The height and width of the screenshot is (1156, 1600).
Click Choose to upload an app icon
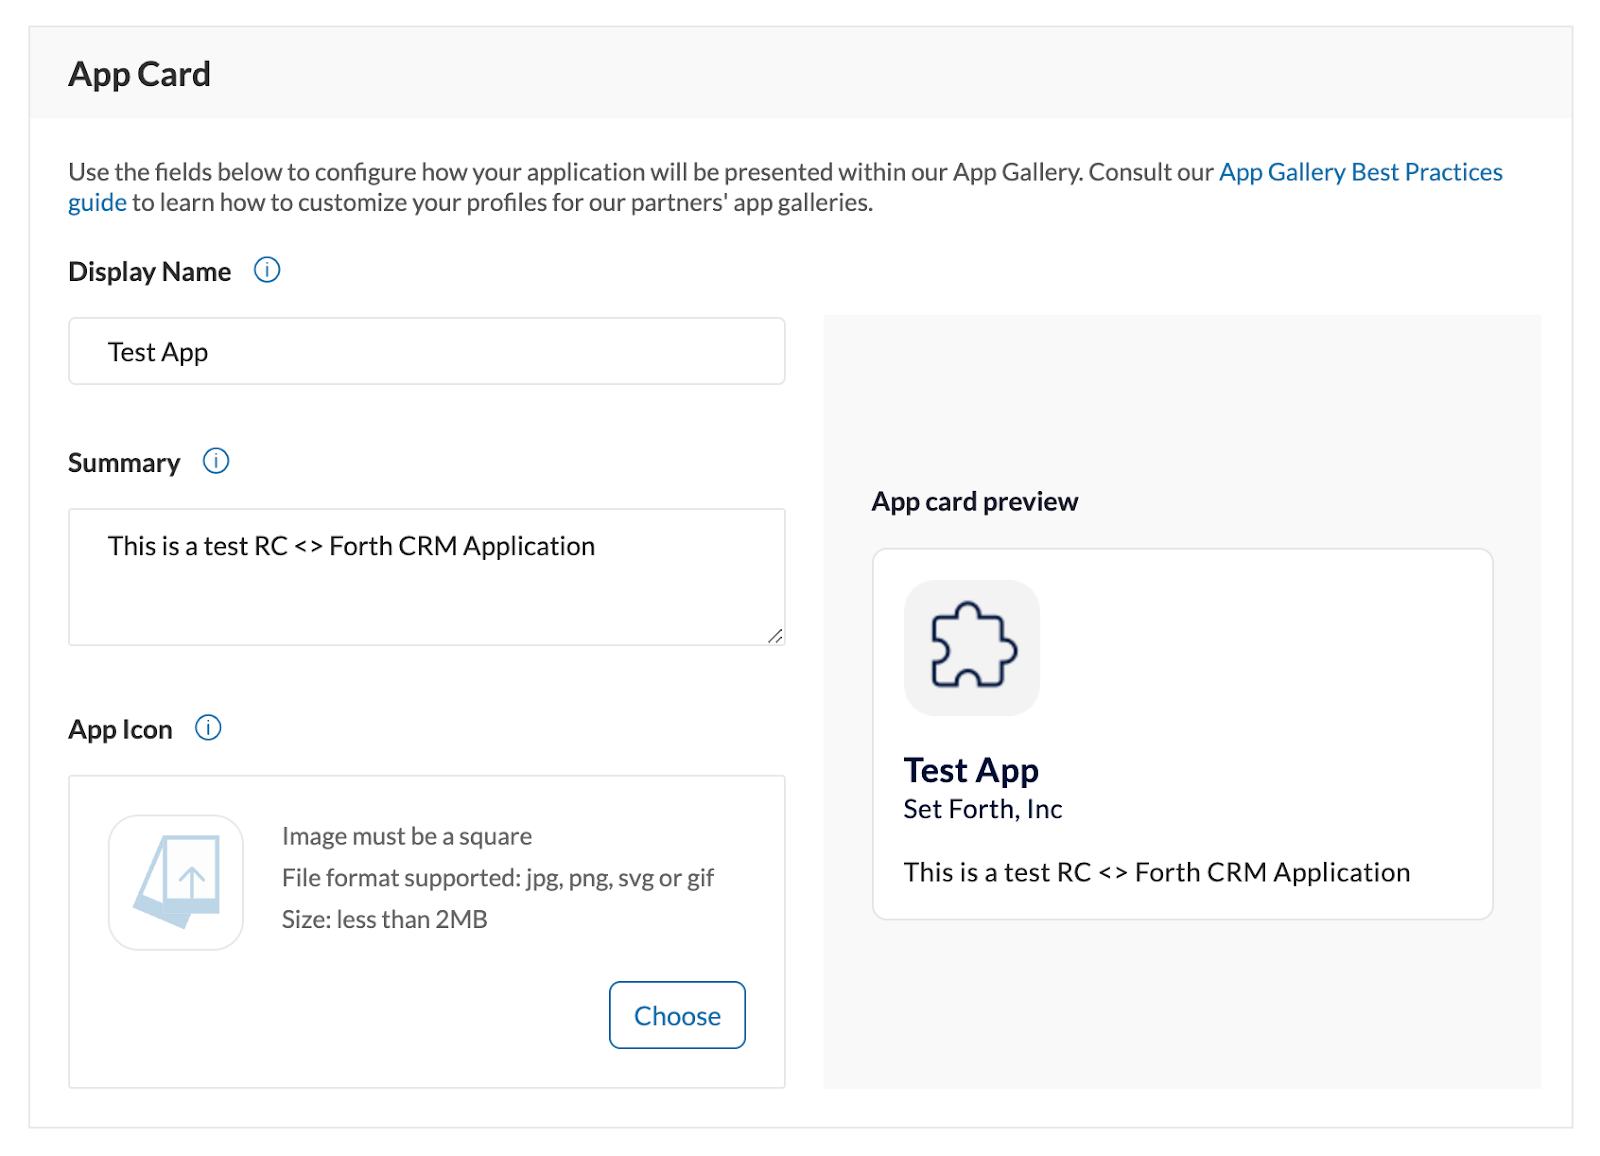(677, 1015)
